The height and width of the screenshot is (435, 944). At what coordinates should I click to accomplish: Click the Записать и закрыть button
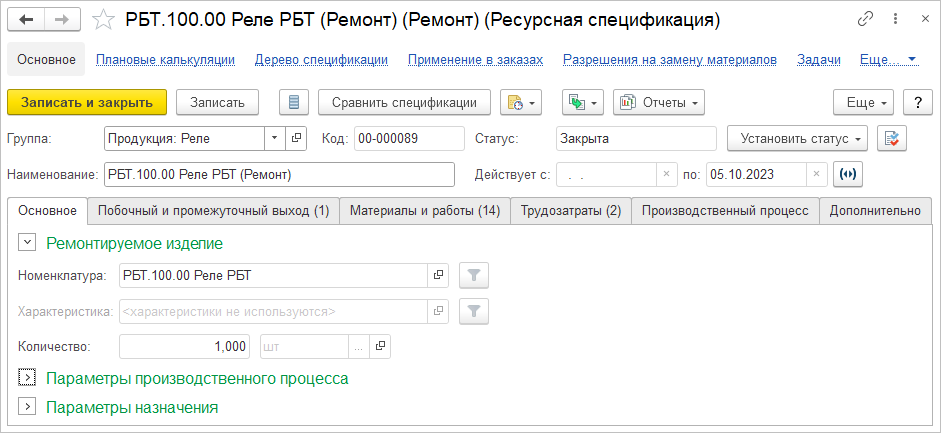tap(87, 102)
